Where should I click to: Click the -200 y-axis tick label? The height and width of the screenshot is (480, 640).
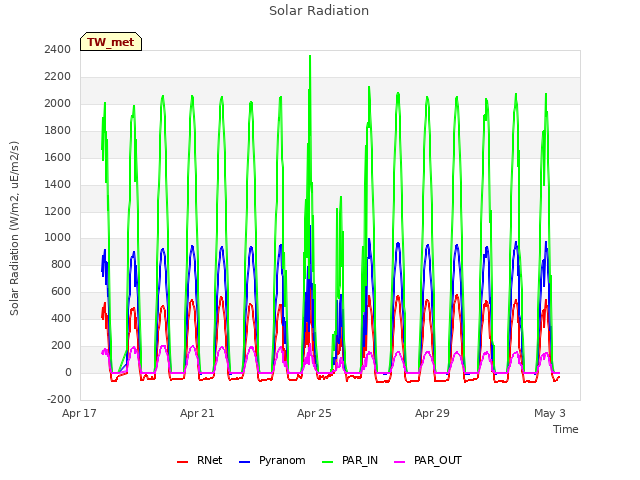59,399
